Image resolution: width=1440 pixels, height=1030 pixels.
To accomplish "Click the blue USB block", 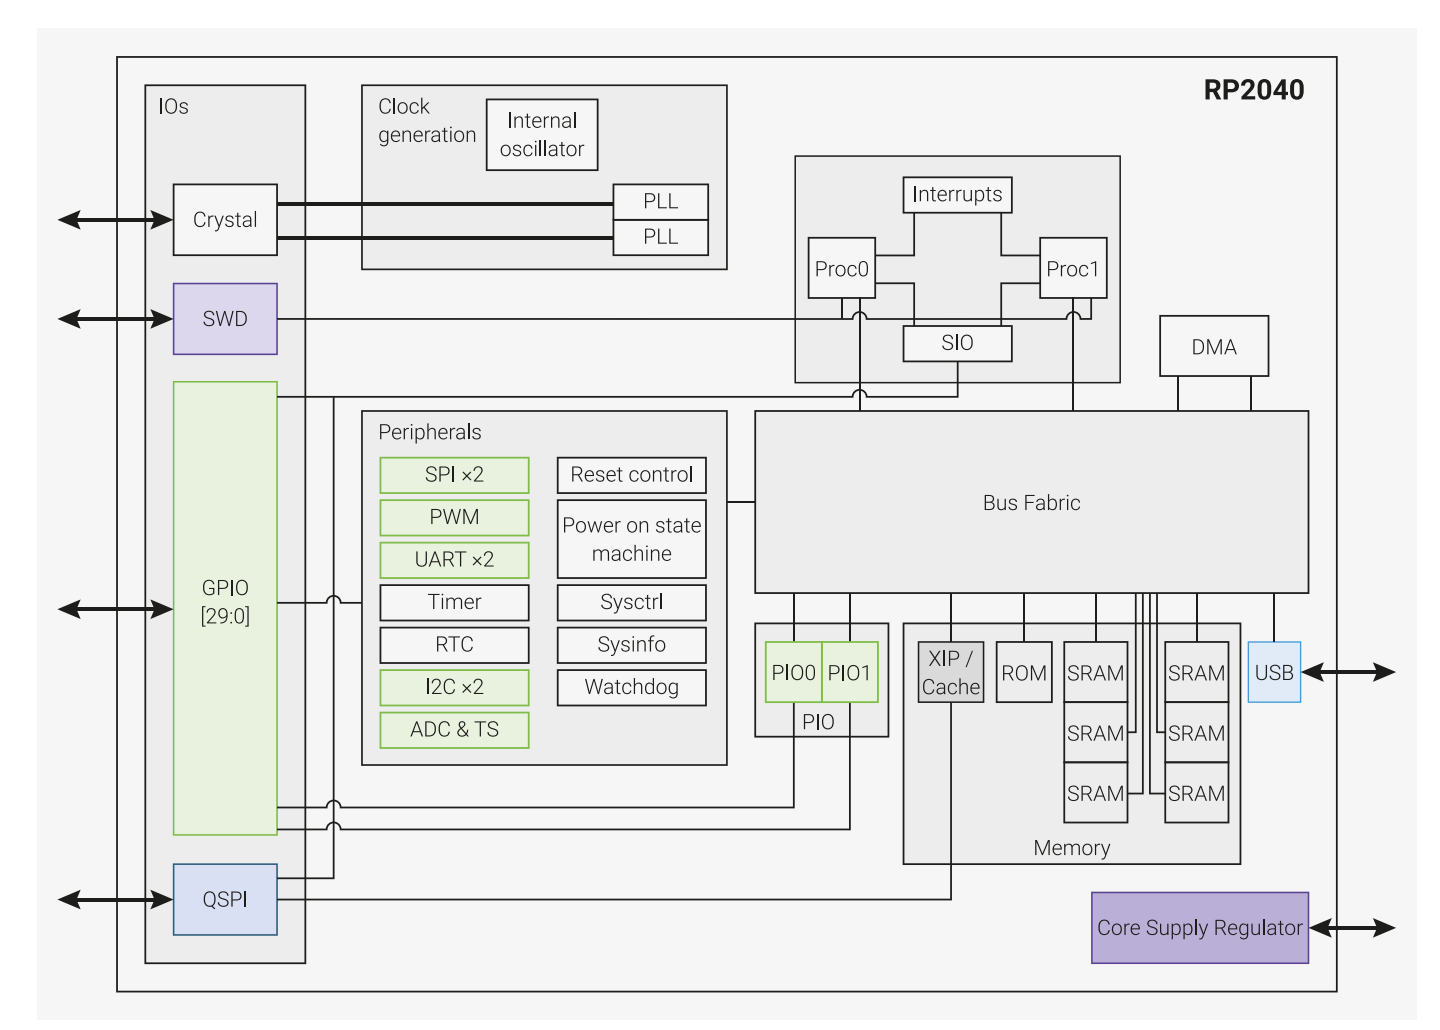I will click(x=1274, y=672).
